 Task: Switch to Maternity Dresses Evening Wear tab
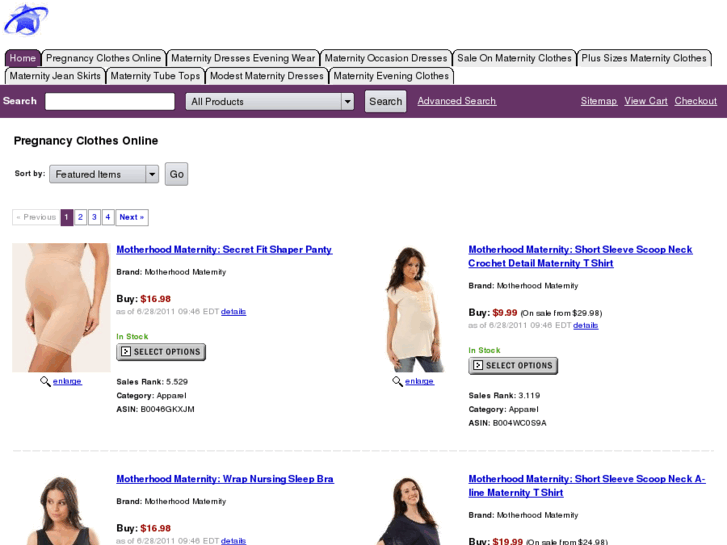tap(243, 58)
